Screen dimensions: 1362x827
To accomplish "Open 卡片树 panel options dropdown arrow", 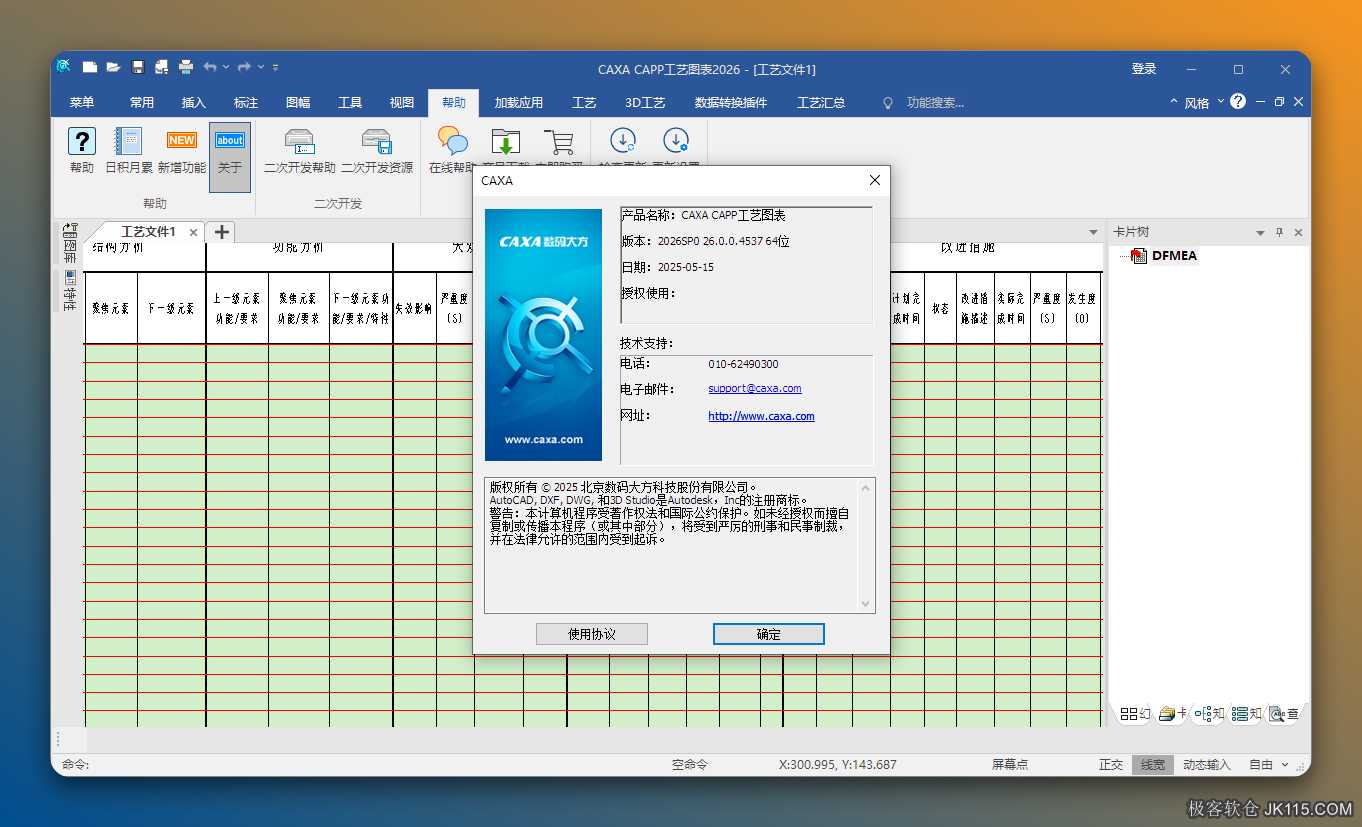I will tap(1260, 233).
